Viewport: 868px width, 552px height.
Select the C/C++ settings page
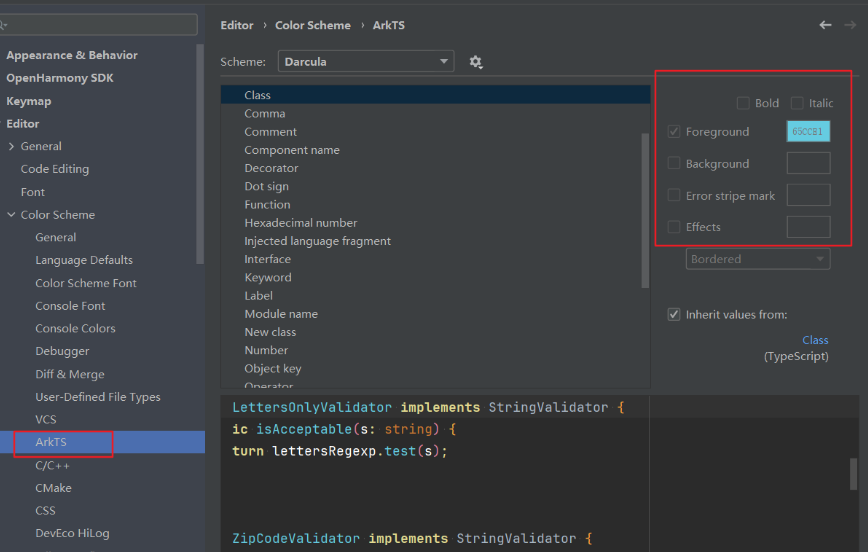(x=53, y=465)
